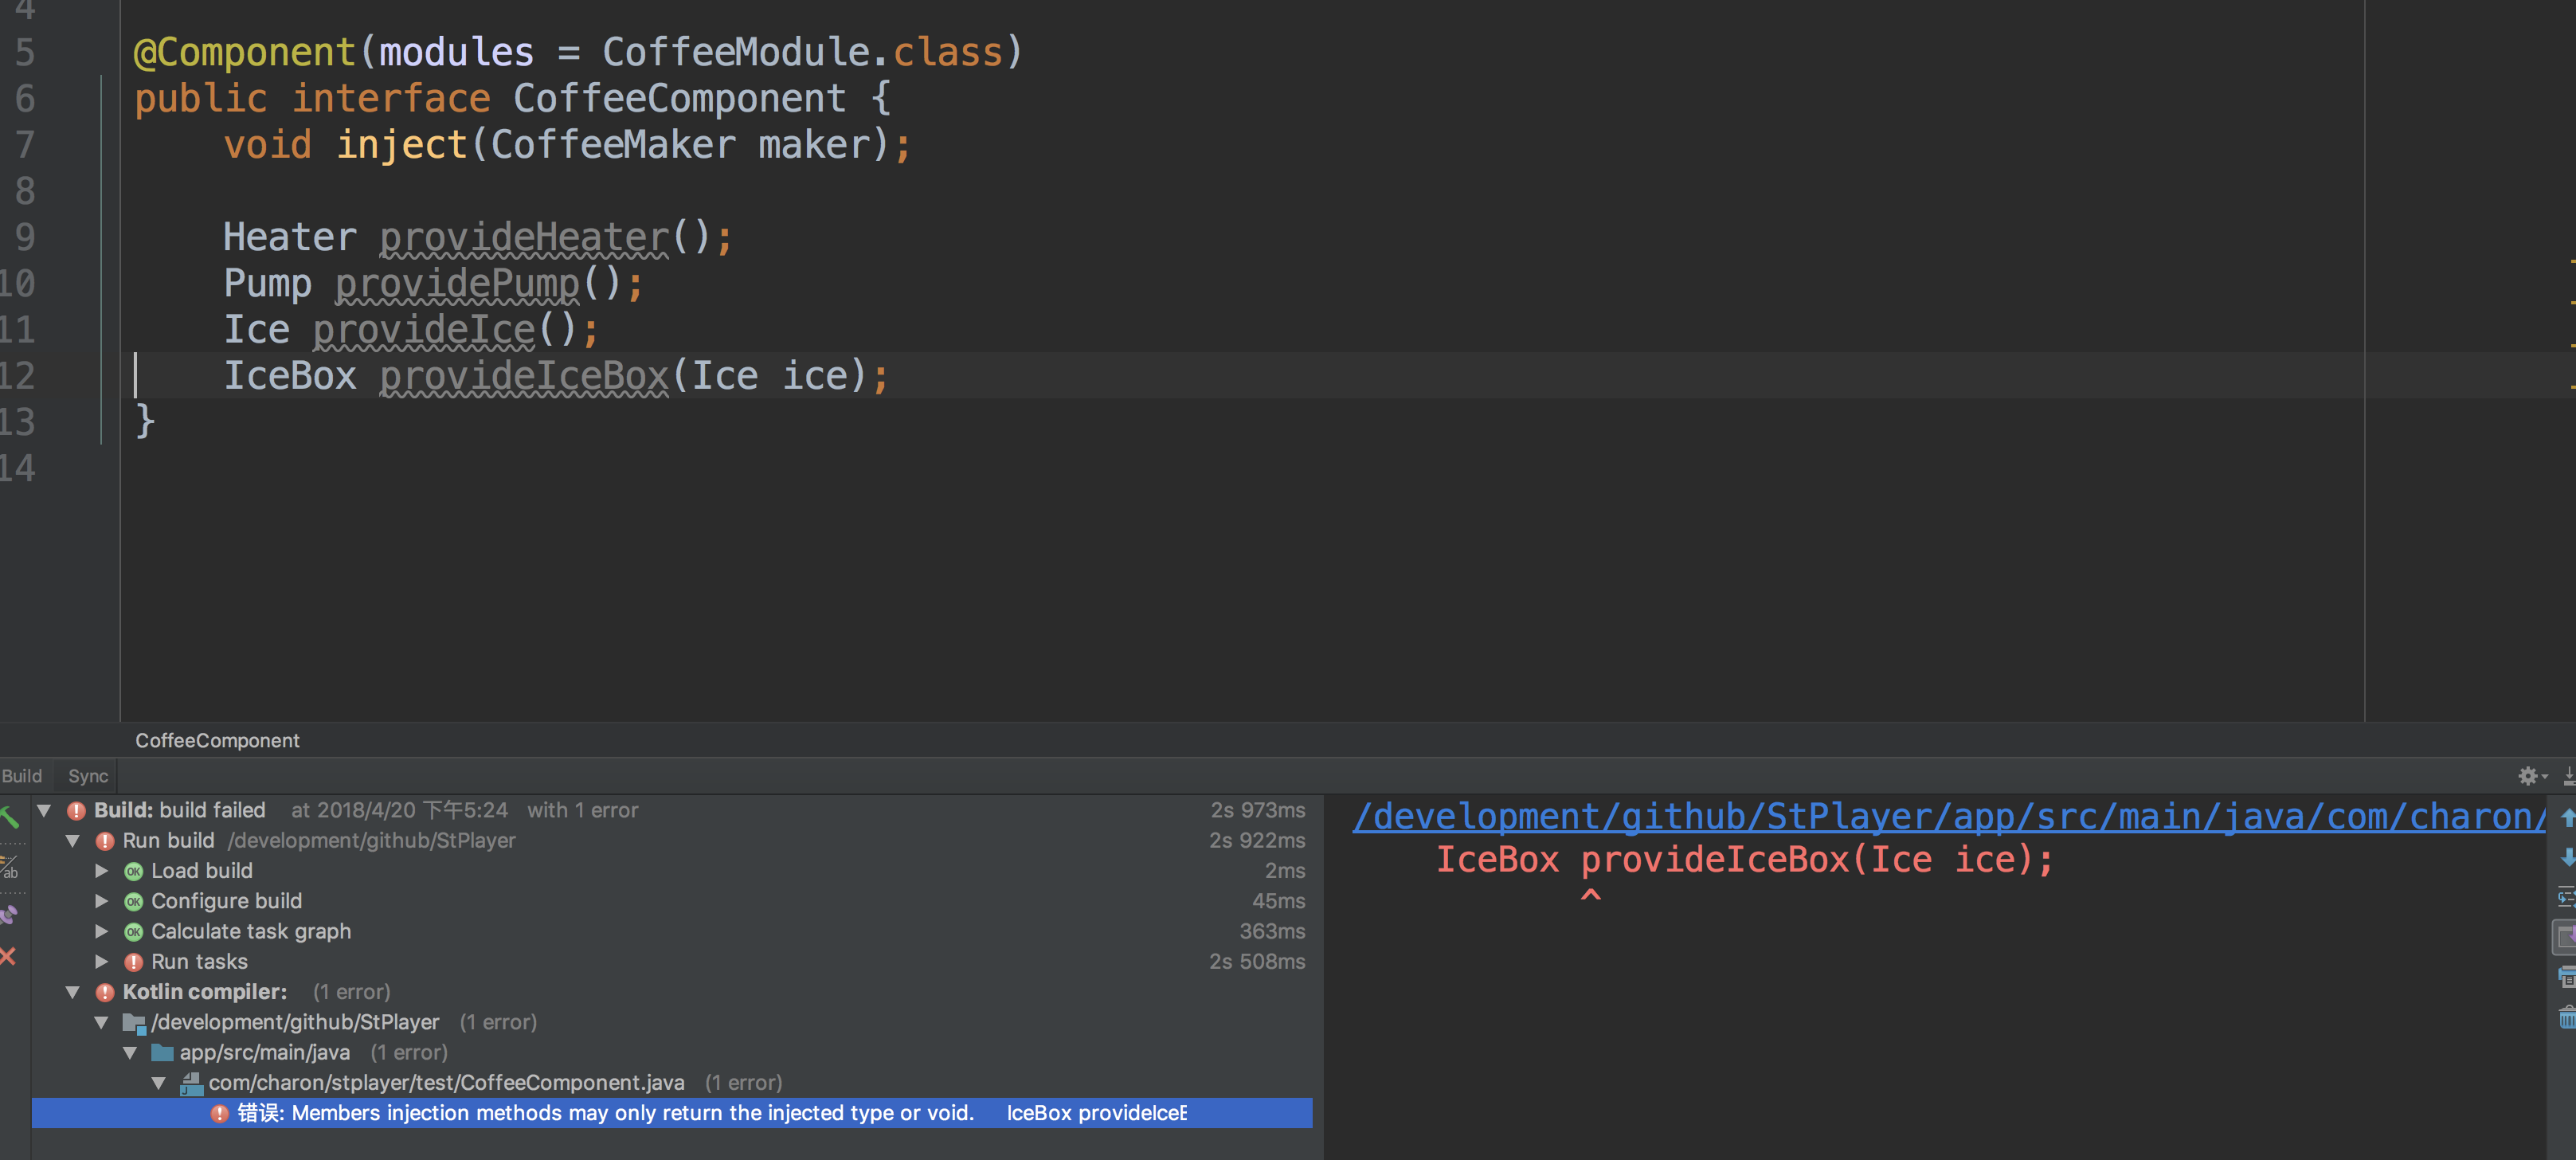This screenshot has width=2576, height=1160.
Task: Toggle the purple pin tab icon
Action: (9, 914)
